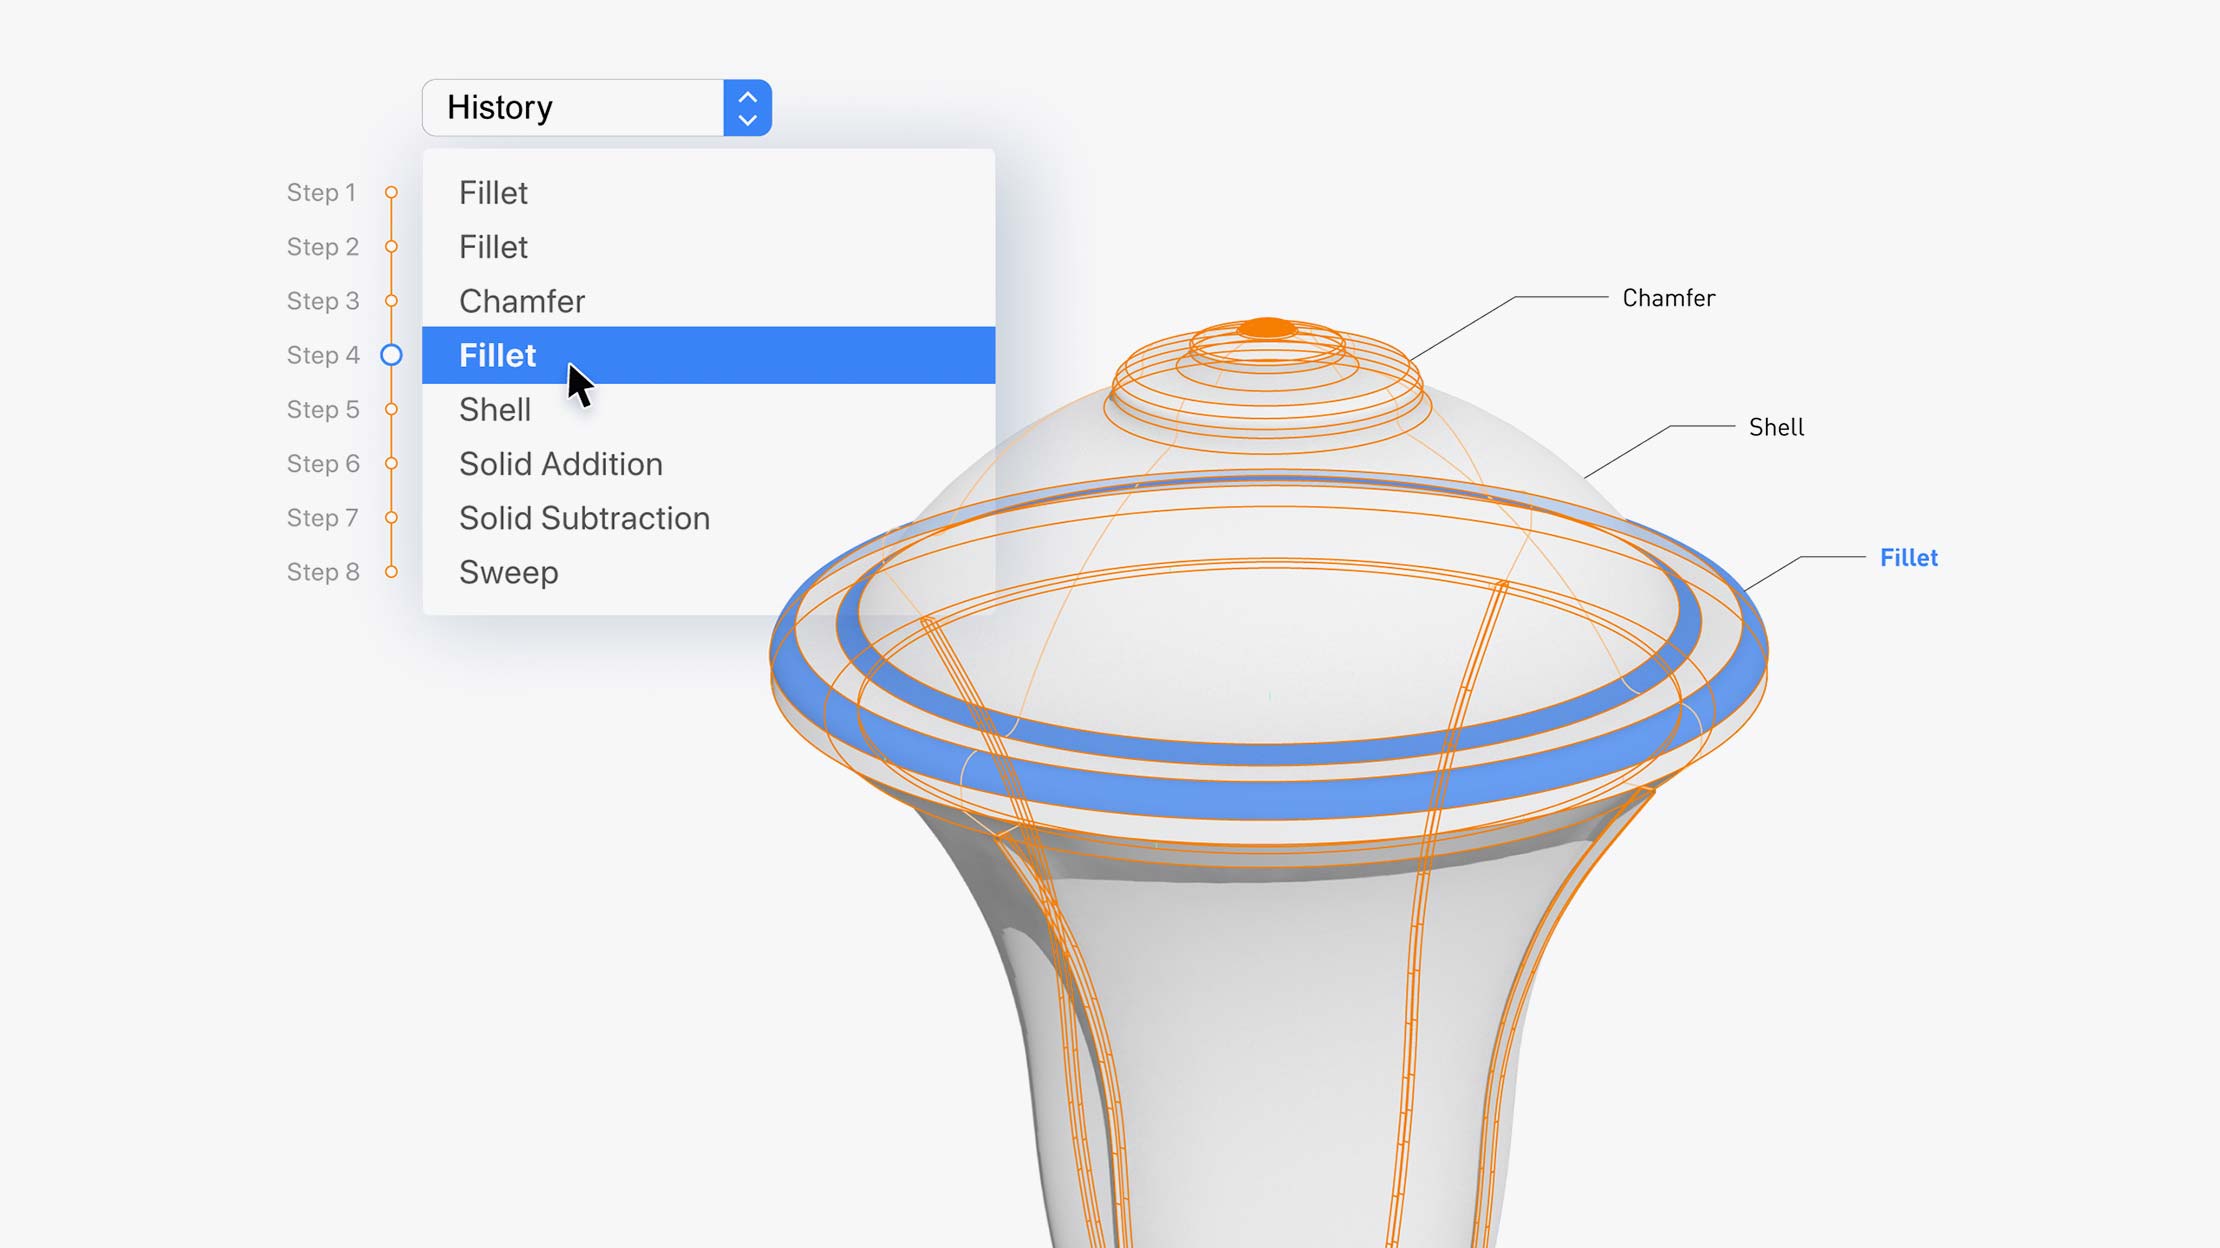Image resolution: width=2220 pixels, height=1248 pixels.
Task: Choose Shell in history list
Action: point(708,409)
